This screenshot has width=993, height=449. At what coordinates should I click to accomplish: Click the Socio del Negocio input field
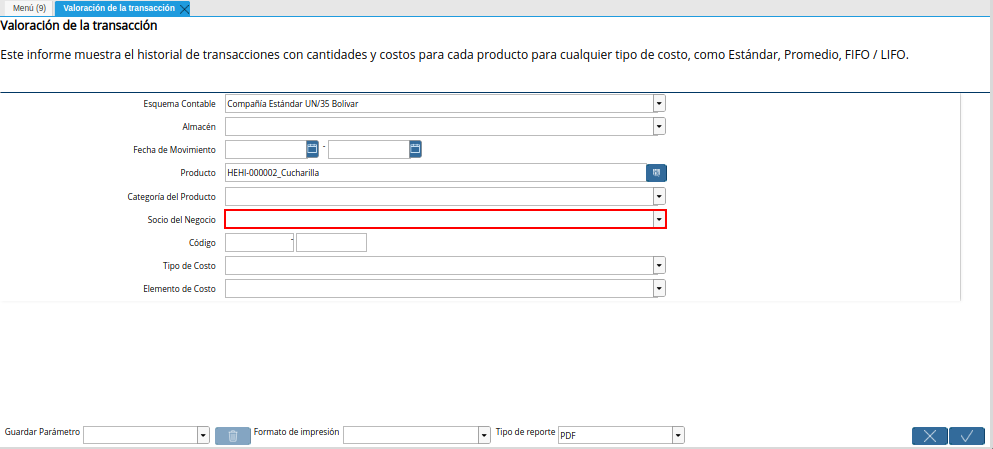440,219
